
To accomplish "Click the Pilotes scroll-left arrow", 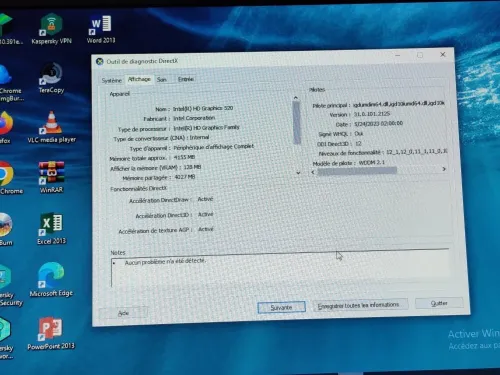I will click(x=313, y=172).
